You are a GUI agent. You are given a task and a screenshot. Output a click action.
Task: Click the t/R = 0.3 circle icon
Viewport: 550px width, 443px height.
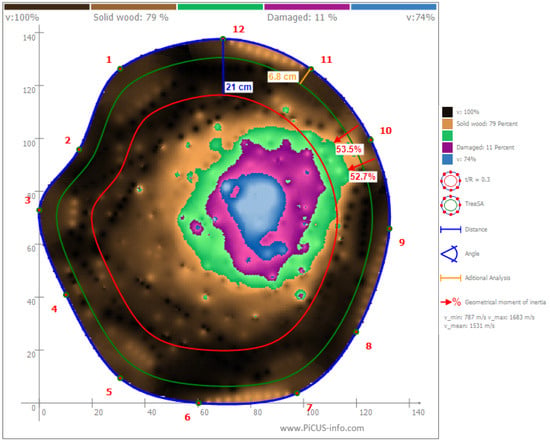(x=450, y=181)
